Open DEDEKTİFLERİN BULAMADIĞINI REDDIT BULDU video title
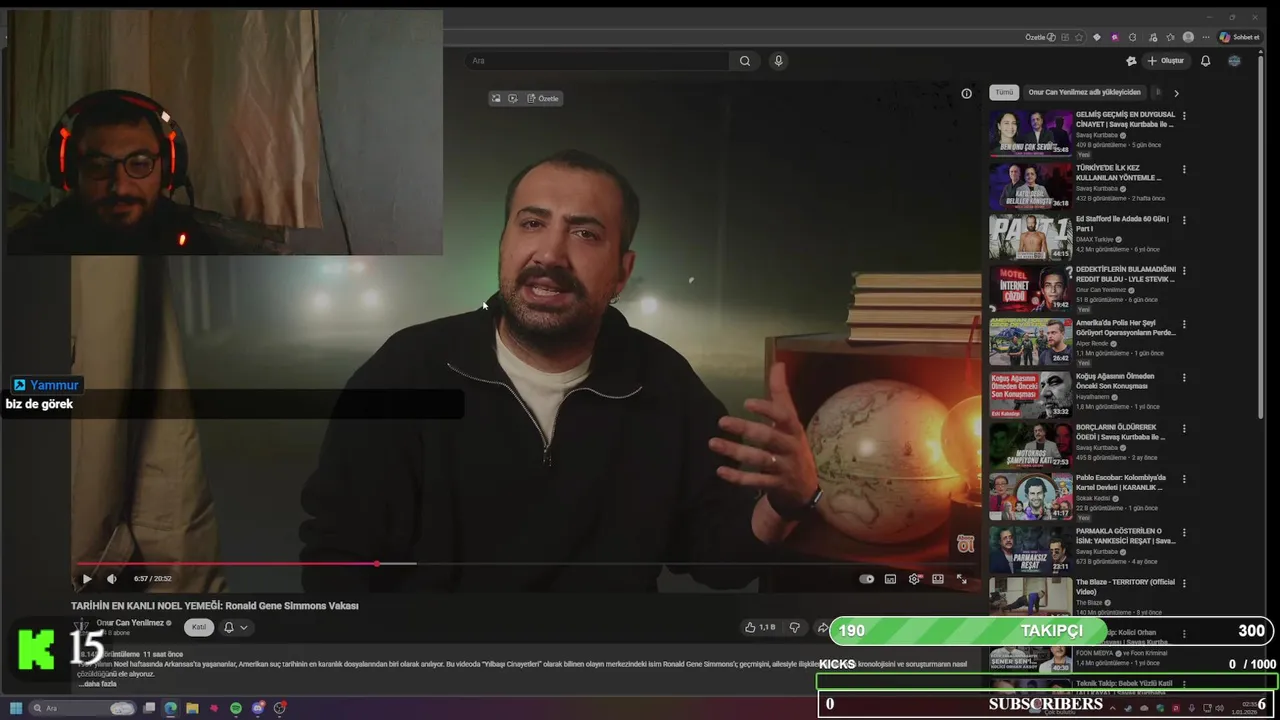Screen dimensions: 1280x720 tap(1126, 274)
